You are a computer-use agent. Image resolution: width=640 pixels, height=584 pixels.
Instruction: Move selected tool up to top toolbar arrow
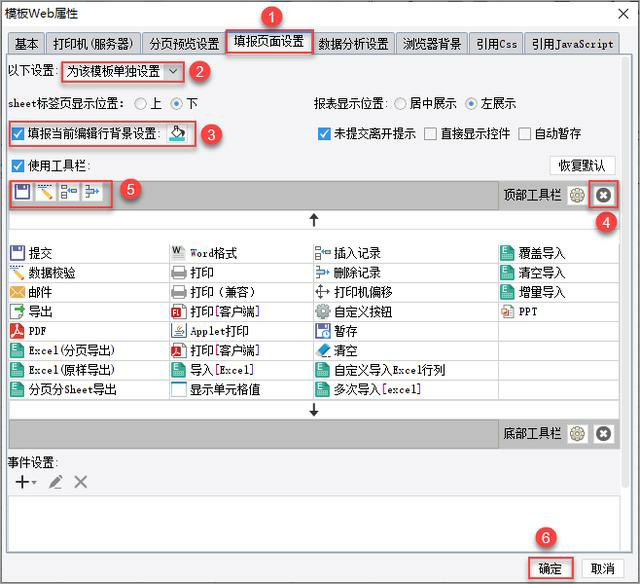pos(313,220)
